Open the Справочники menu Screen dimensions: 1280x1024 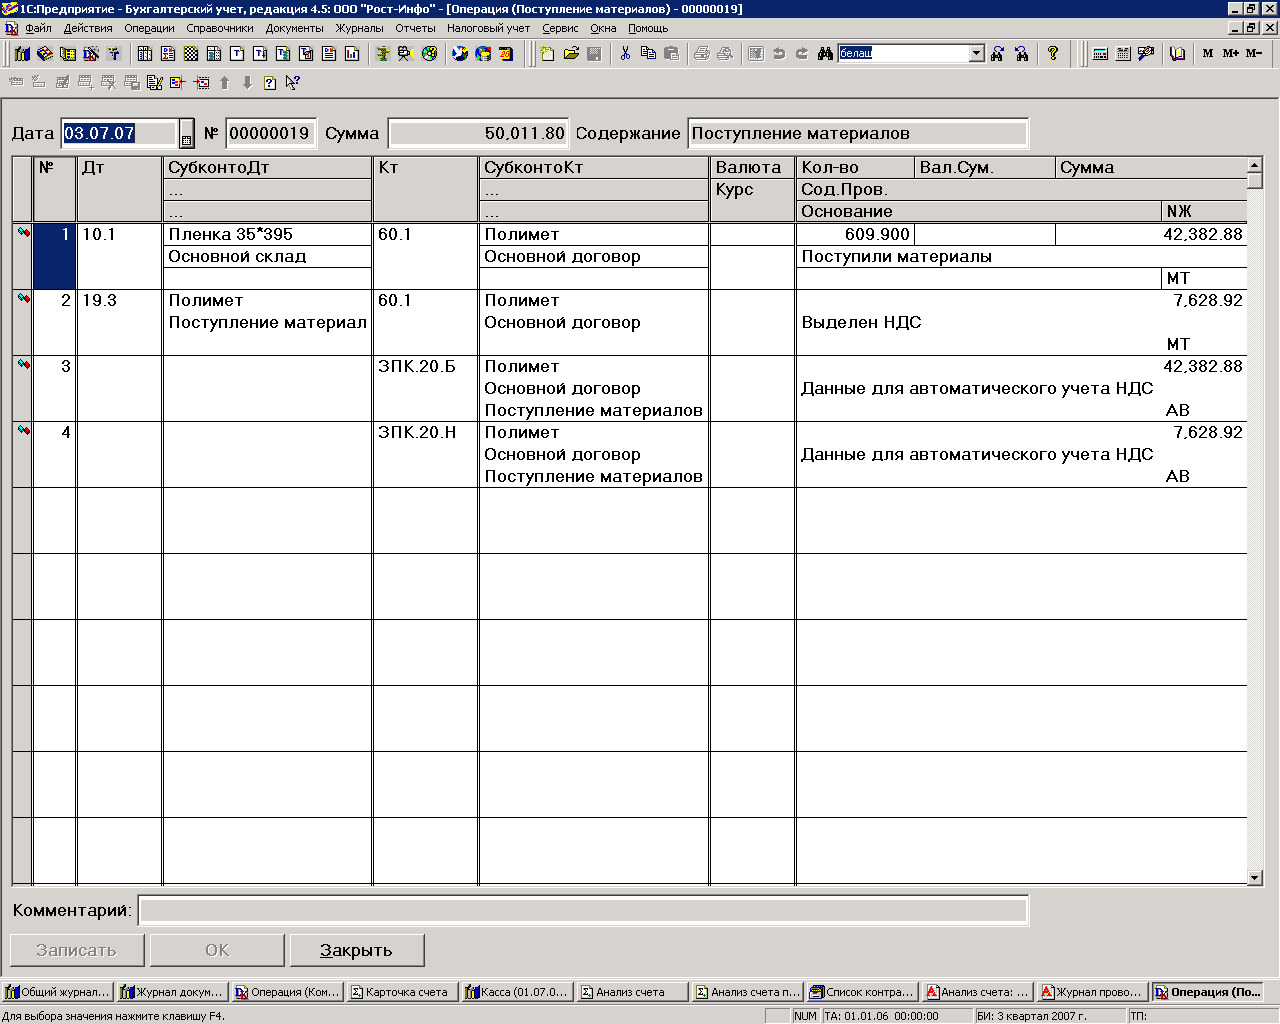(220, 28)
